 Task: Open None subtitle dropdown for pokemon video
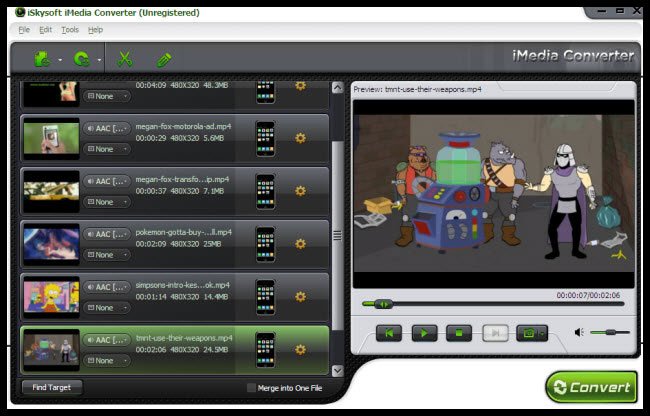[107, 255]
